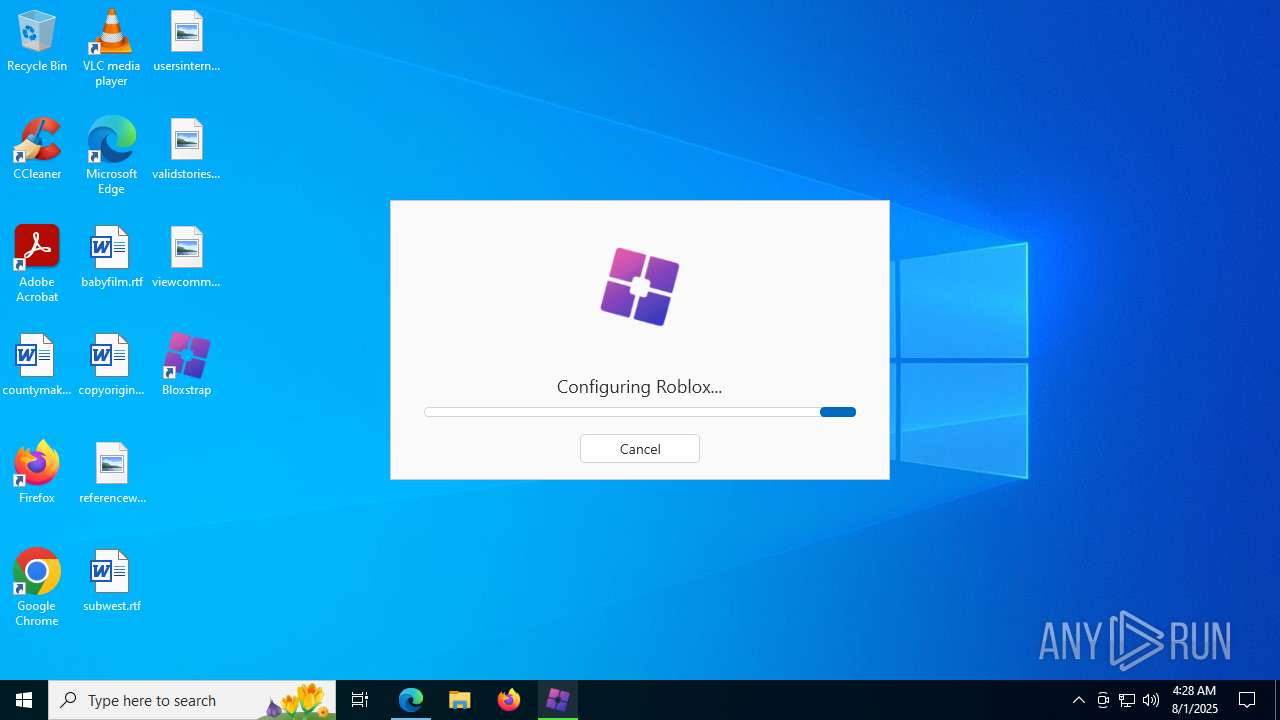Open the network status tray icon
Screen dimensions: 1280x720
pyautogui.click(x=1127, y=700)
